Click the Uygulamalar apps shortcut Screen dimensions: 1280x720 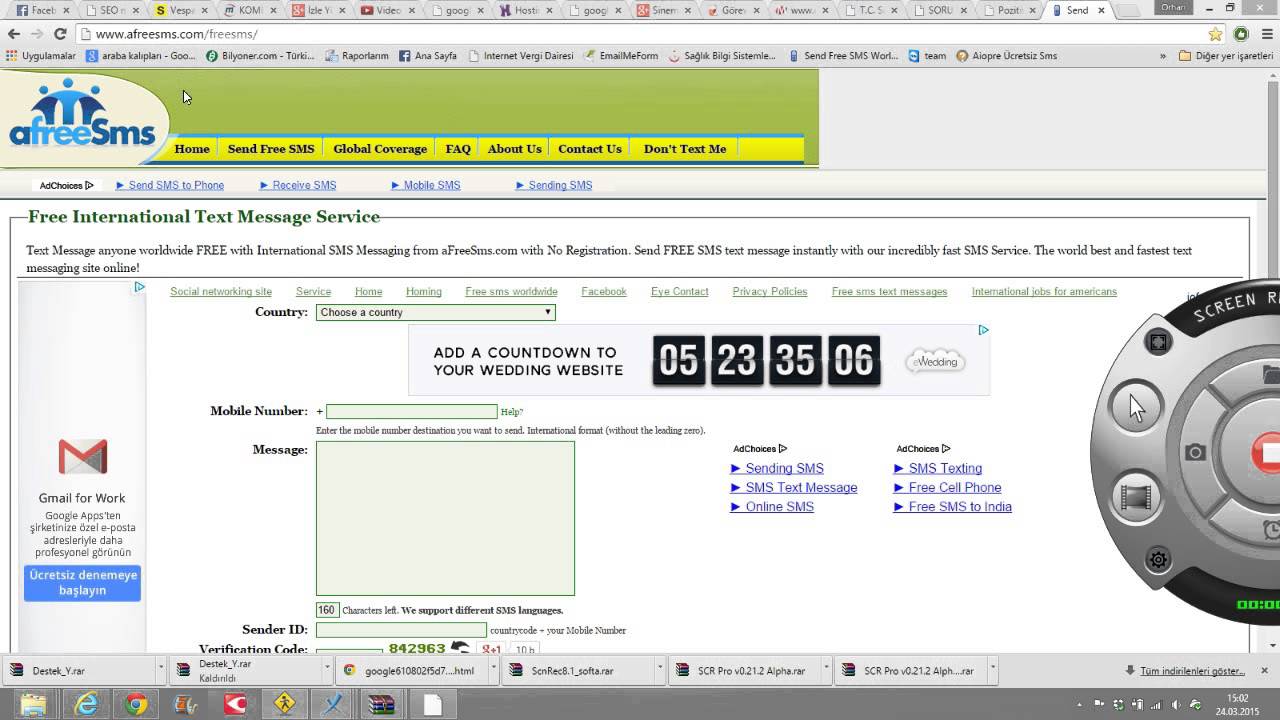[x=41, y=56]
